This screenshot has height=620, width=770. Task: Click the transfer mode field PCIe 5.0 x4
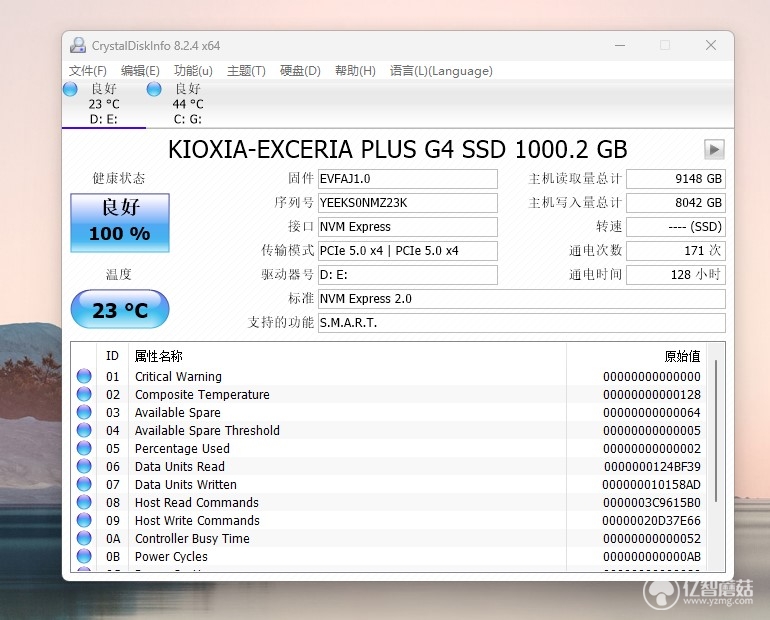(408, 251)
